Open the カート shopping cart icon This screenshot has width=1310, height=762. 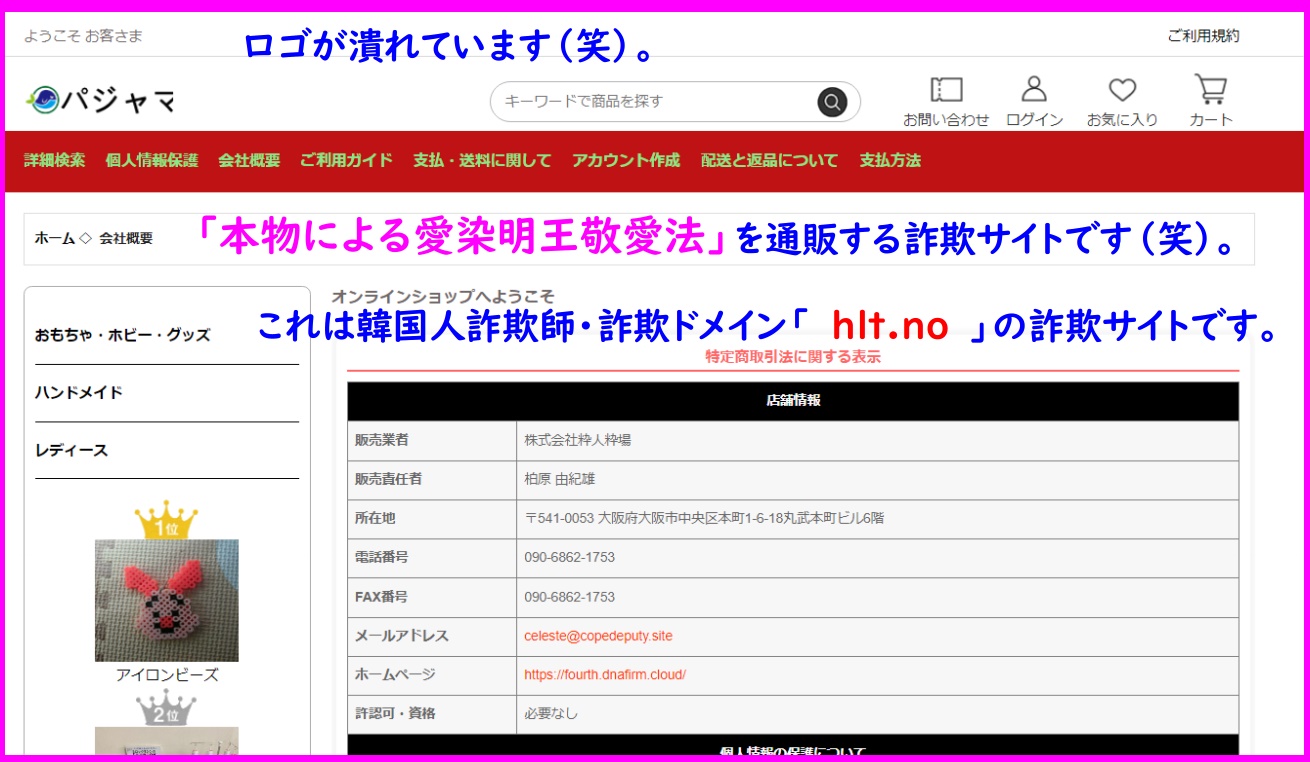coord(1210,91)
